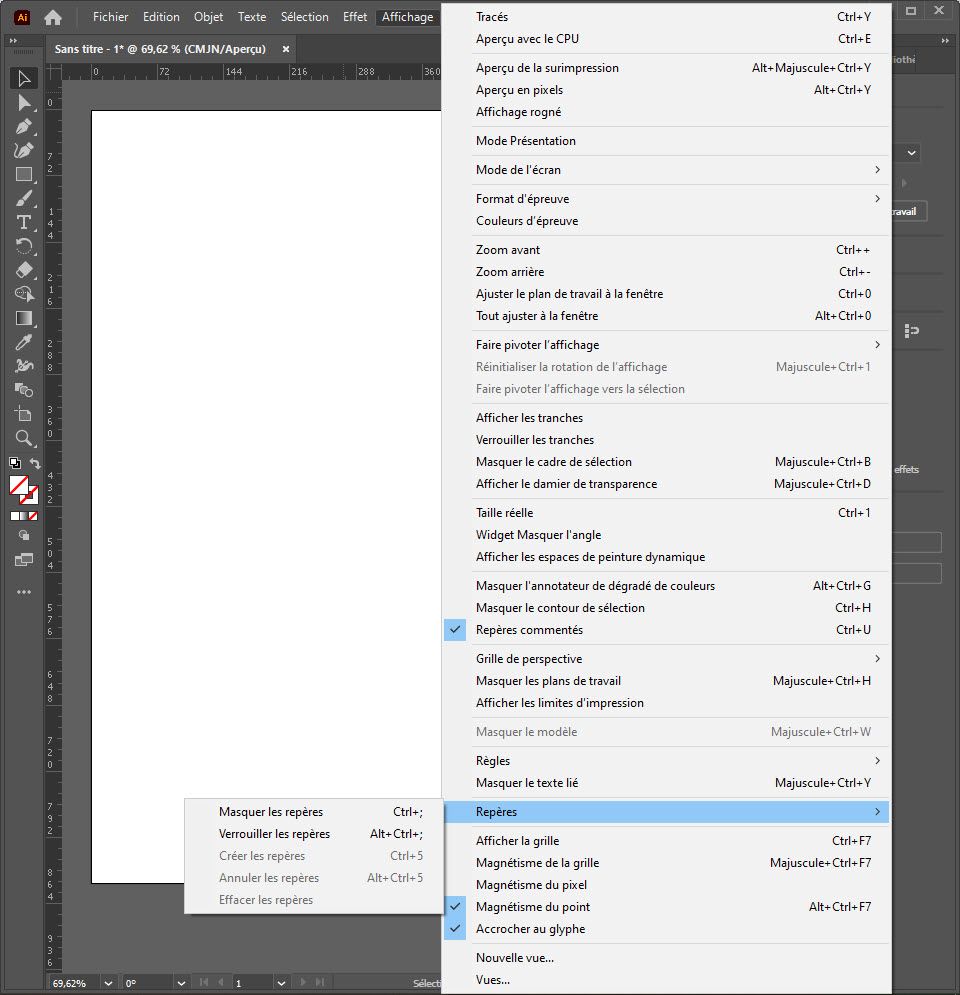The image size is (960, 995).
Task: Open drawing mode options
Action: (23, 536)
